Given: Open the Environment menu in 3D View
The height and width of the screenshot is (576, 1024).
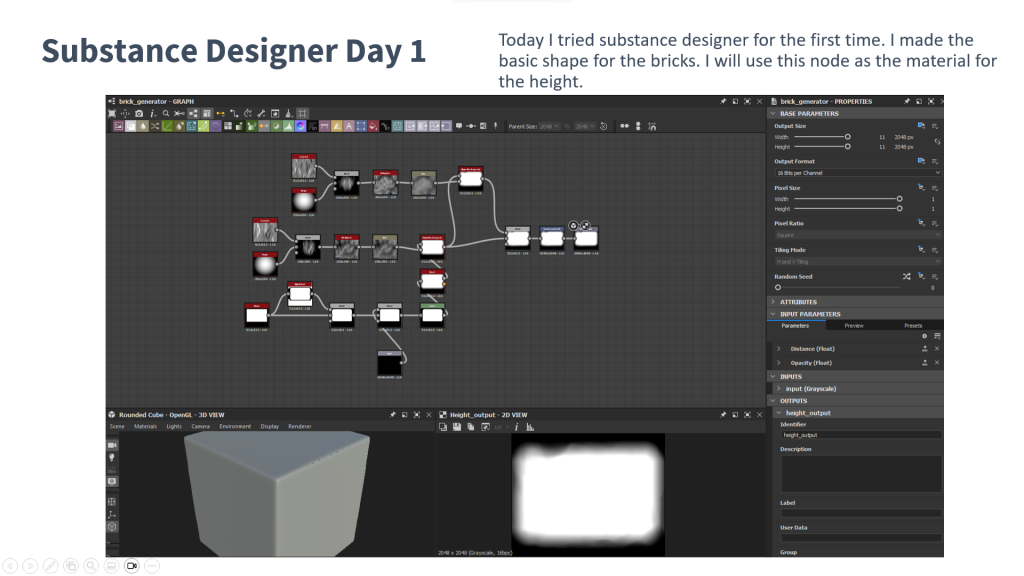Looking at the screenshot, I should (x=235, y=426).
